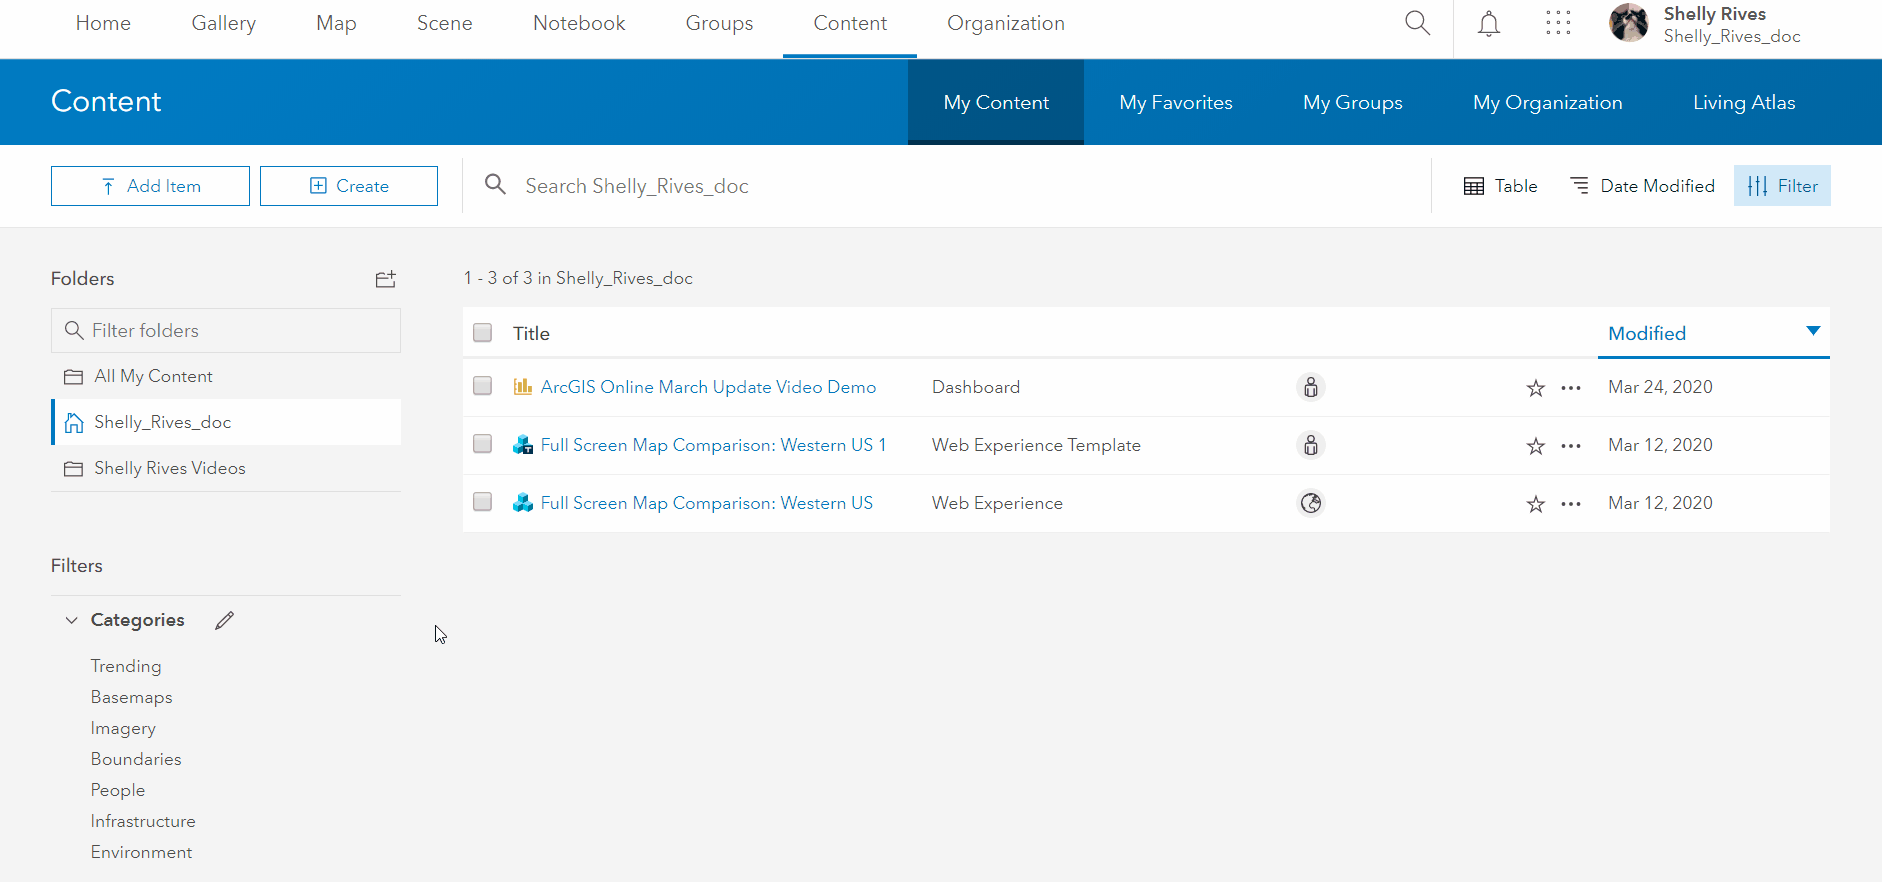Open notifications bell
This screenshot has width=1882, height=882.
(x=1489, y=23)
